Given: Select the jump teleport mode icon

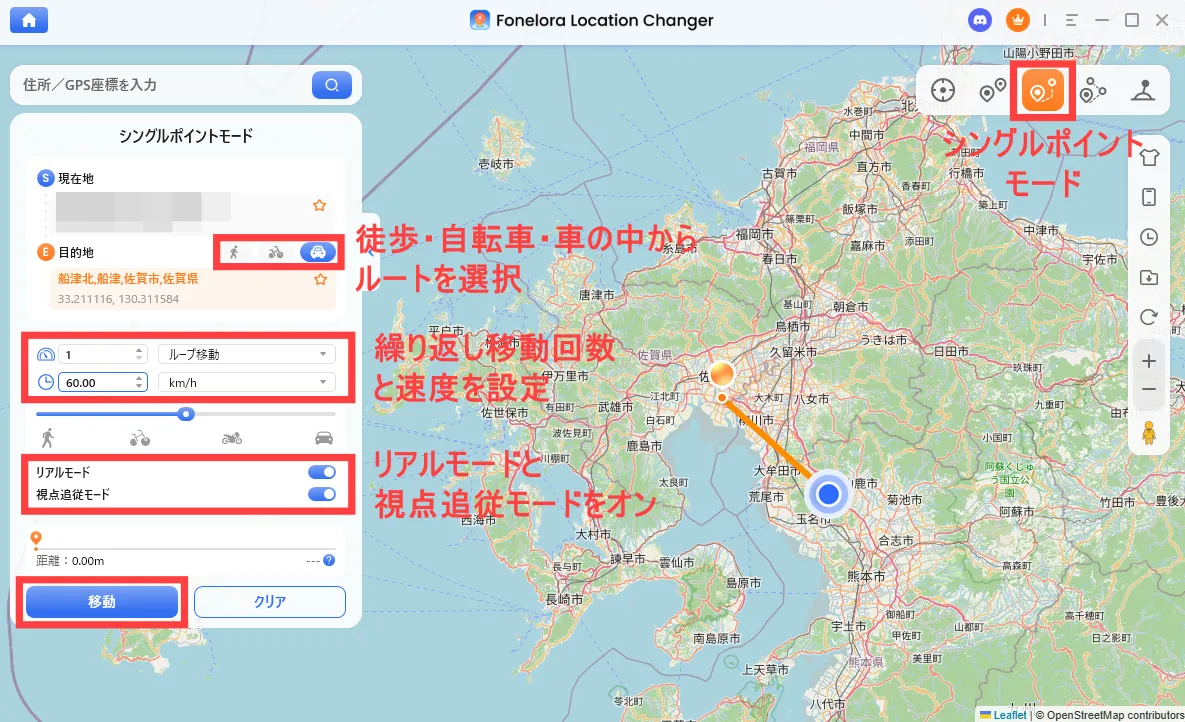Looking at the screenshot, I should [x=992, y=91].
